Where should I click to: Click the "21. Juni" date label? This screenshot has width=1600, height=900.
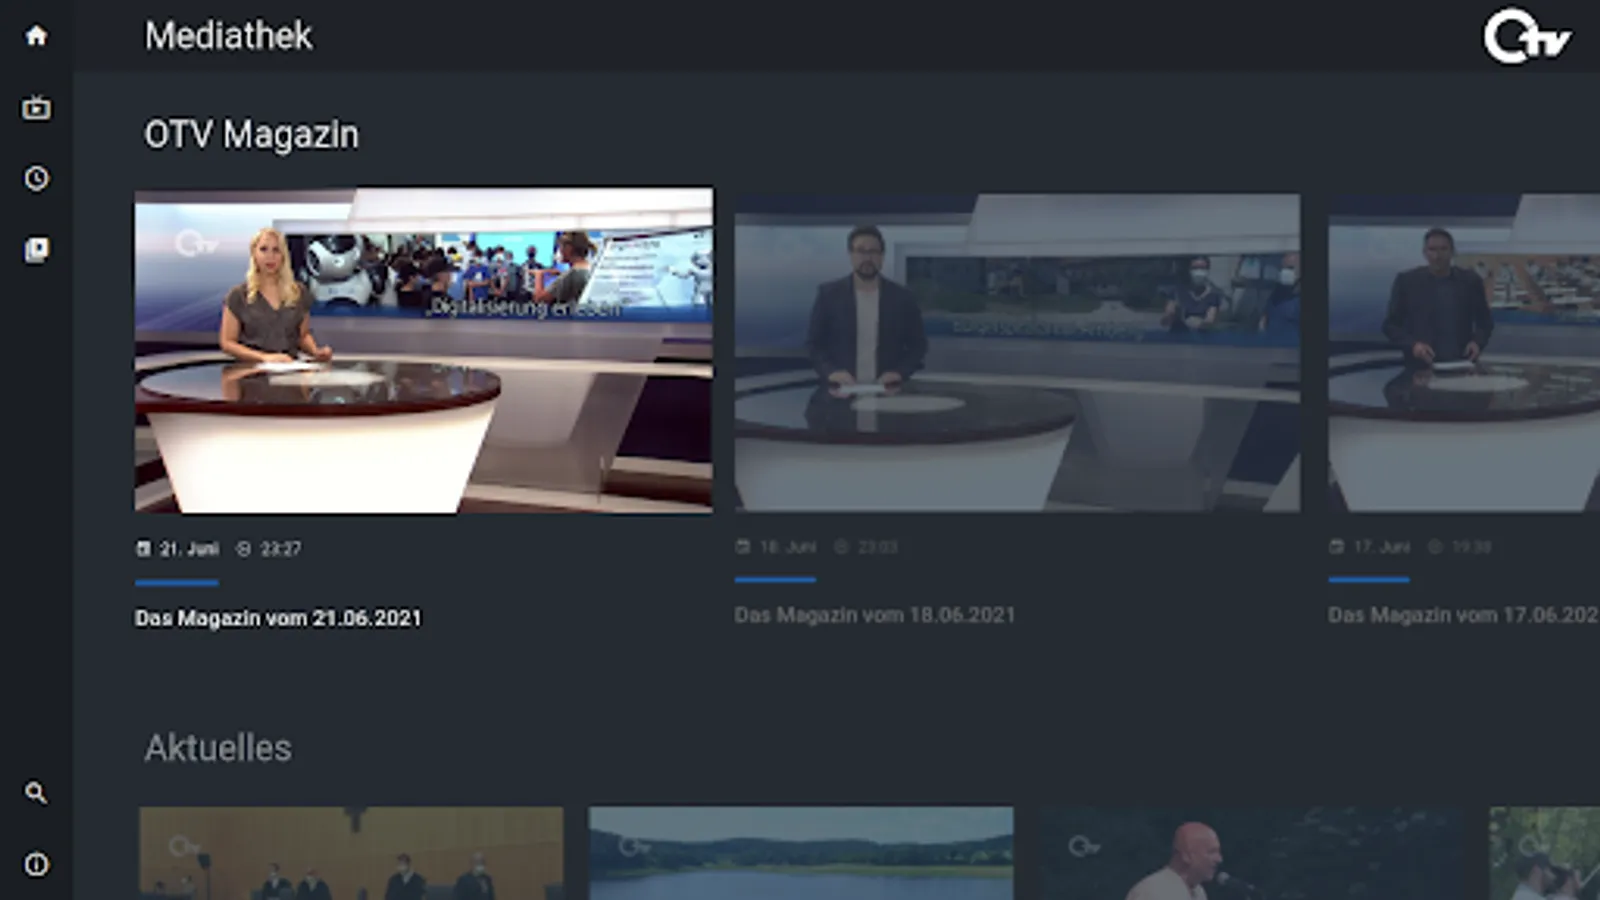189,548
